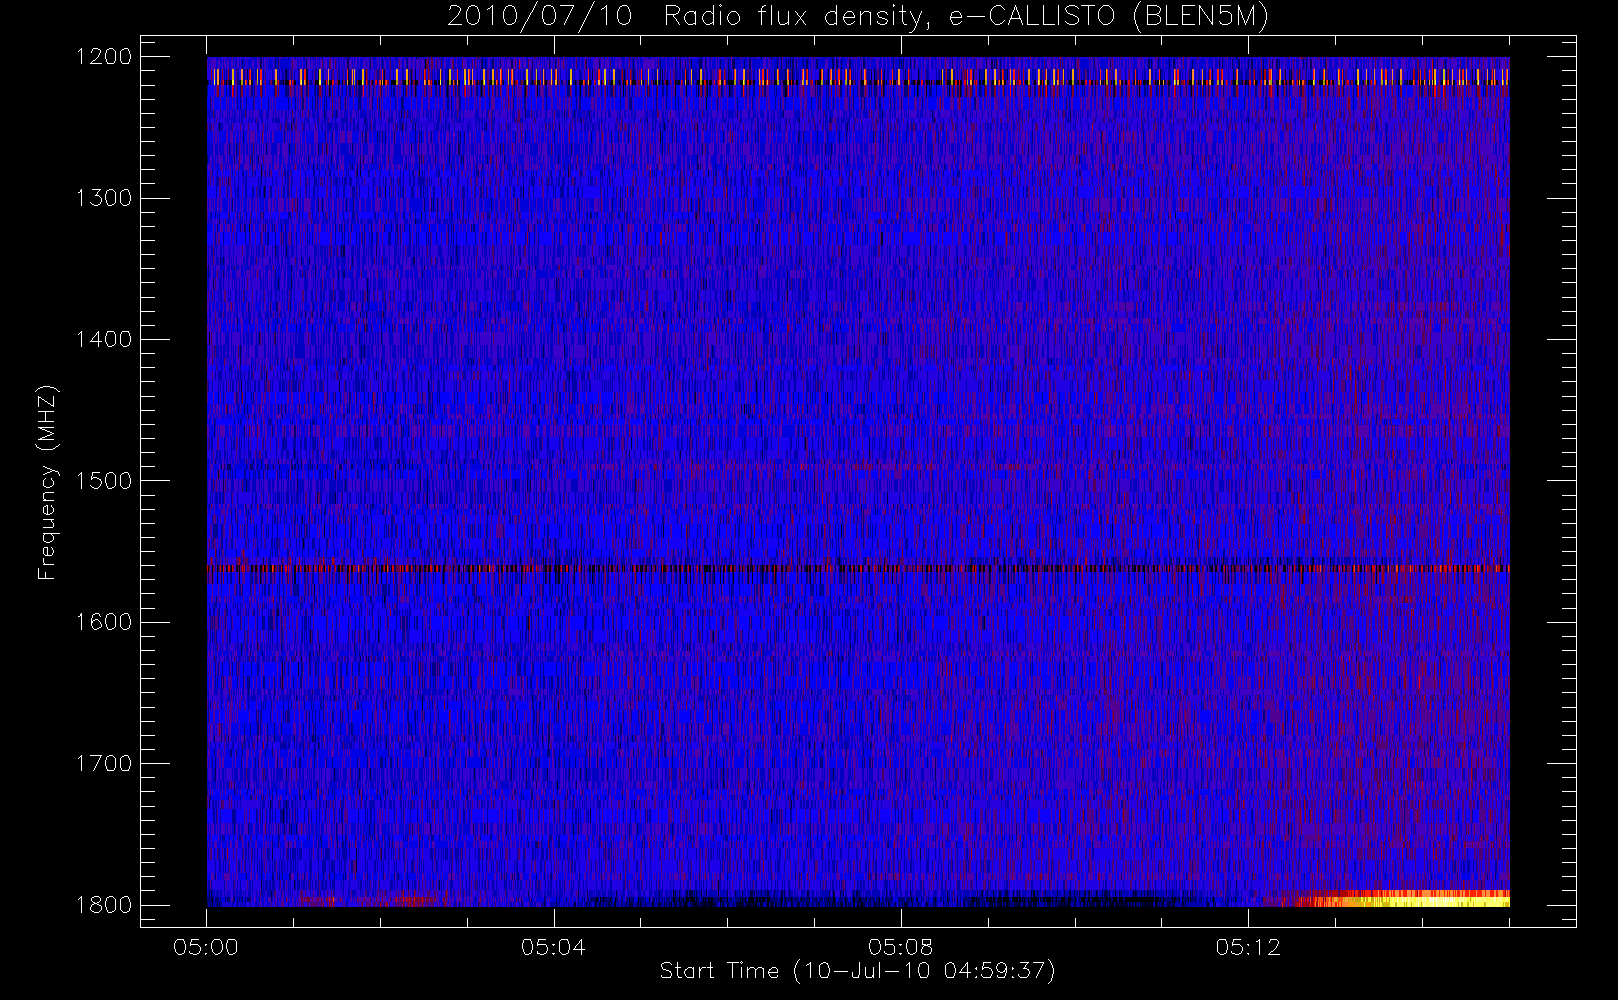1618x1000 pixels.
Task: Select the 1800 frequency tick label
Action: point(104,905)
